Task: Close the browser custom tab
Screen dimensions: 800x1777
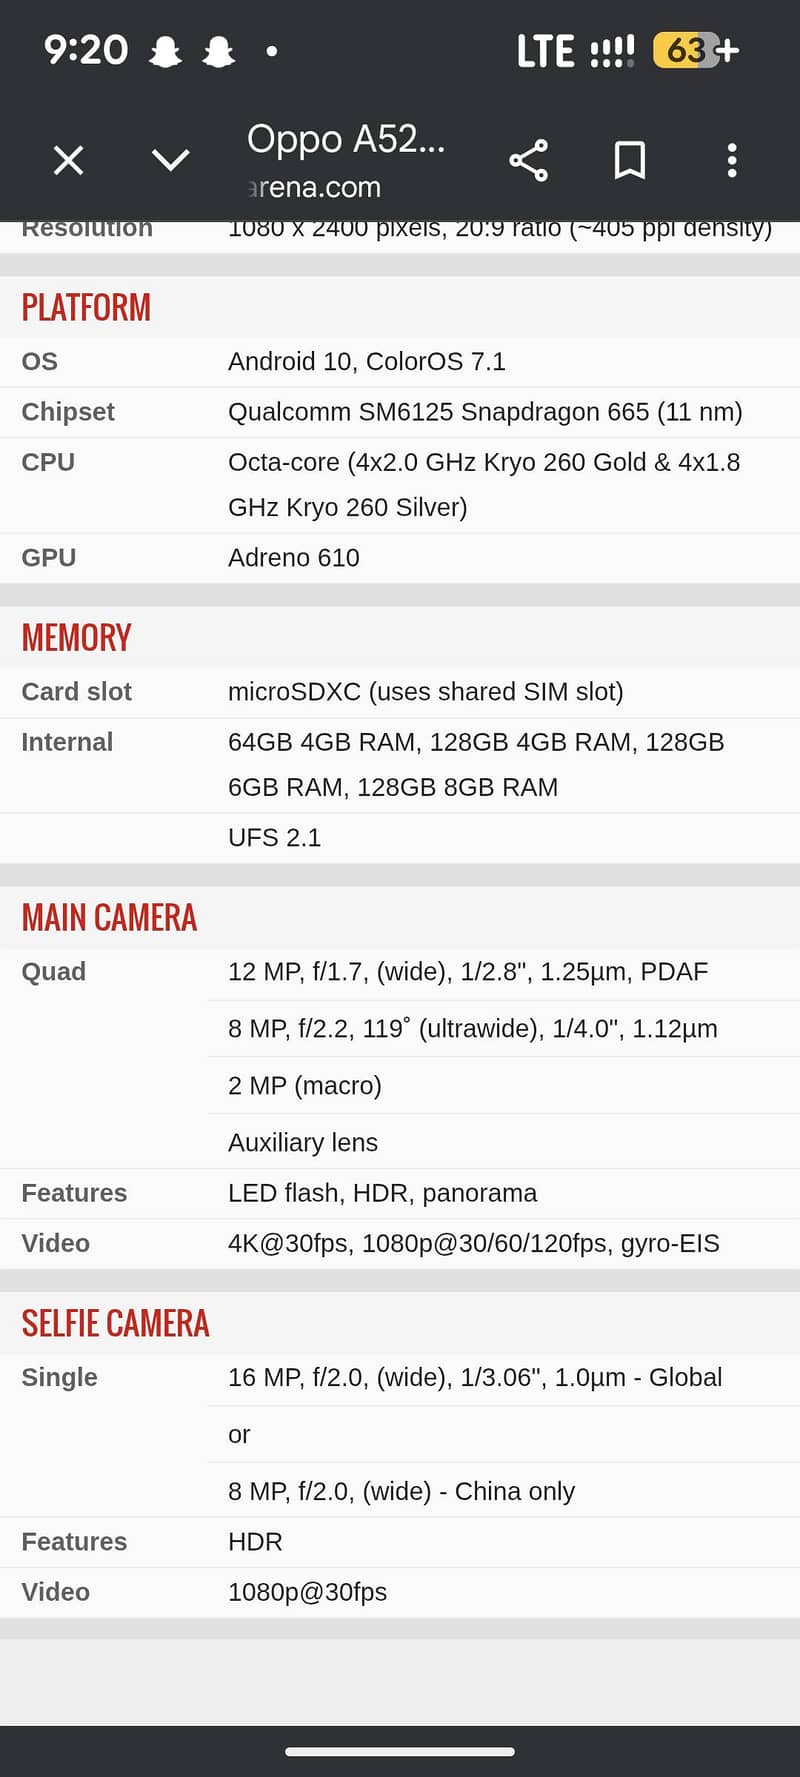Action: (68, 160)
